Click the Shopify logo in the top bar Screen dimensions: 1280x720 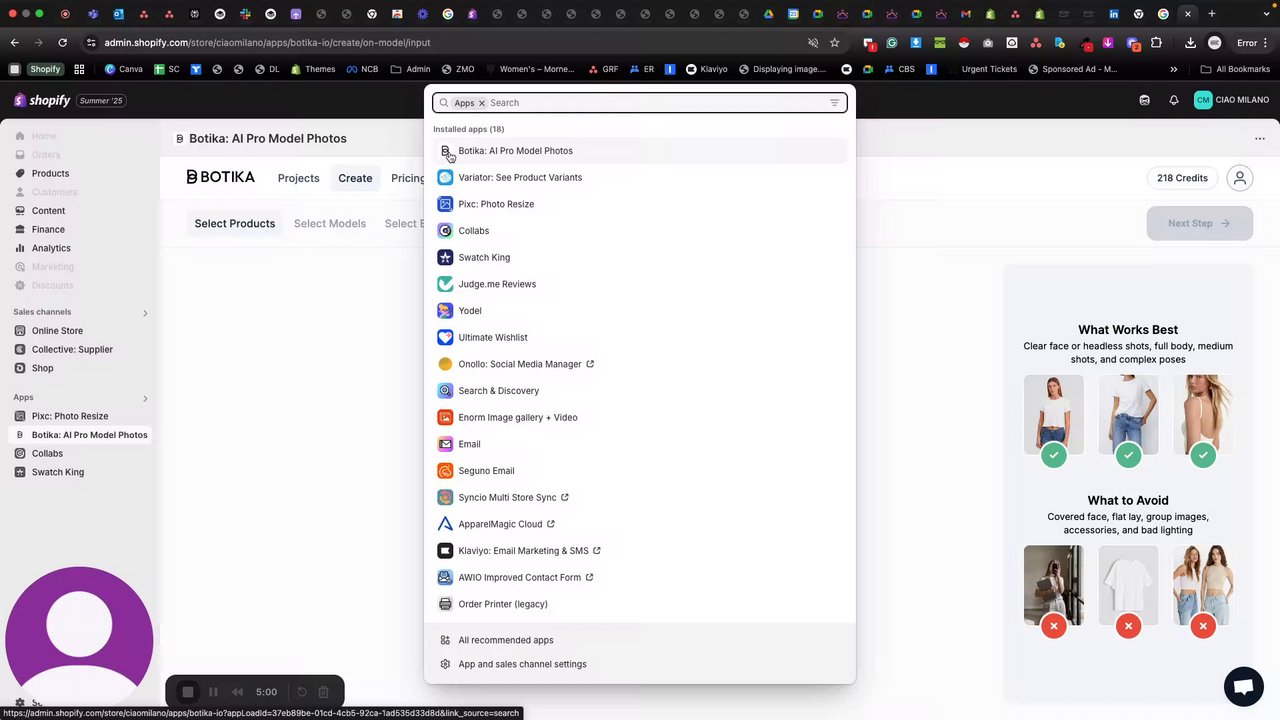pyautogui.click(x=42, y=100)
